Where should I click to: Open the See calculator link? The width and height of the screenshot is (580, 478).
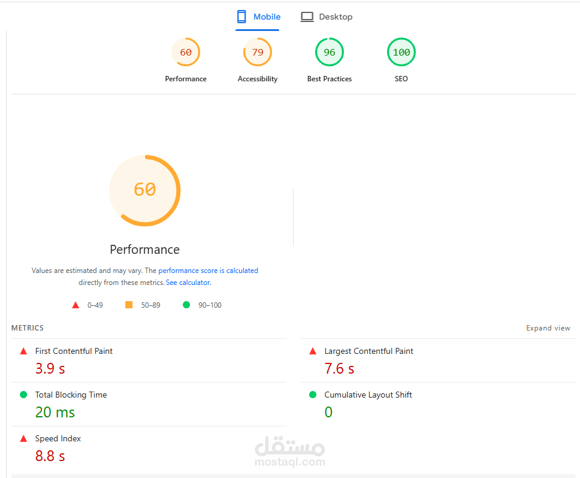pos(189,283)
